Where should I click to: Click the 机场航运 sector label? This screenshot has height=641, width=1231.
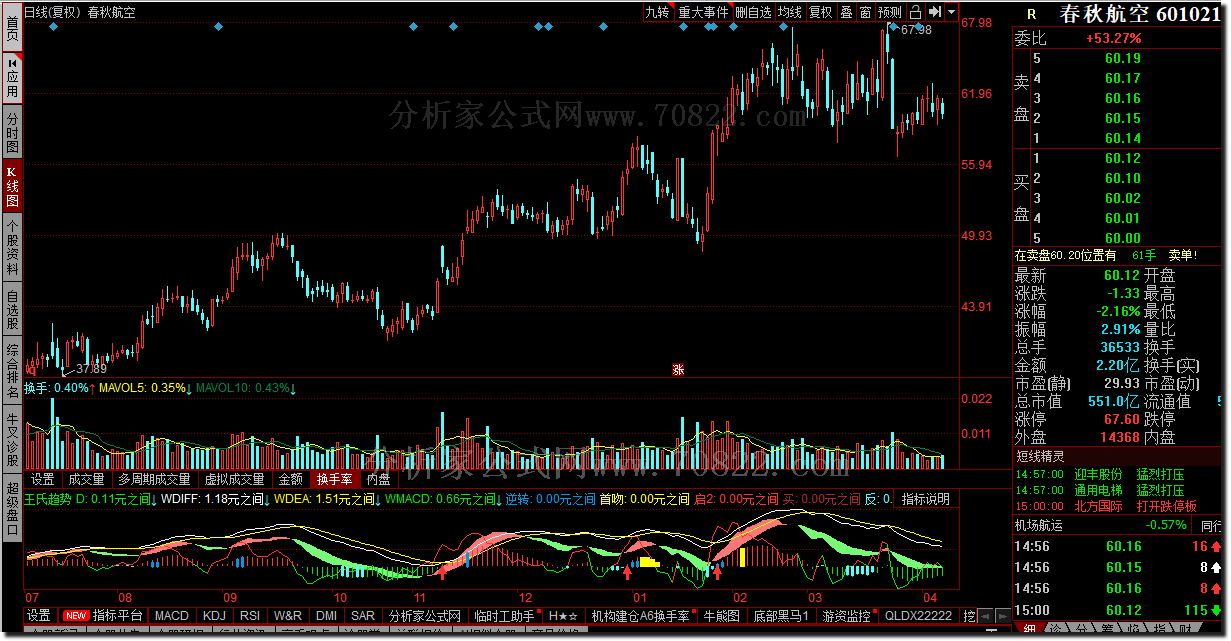coord(1039,524)
